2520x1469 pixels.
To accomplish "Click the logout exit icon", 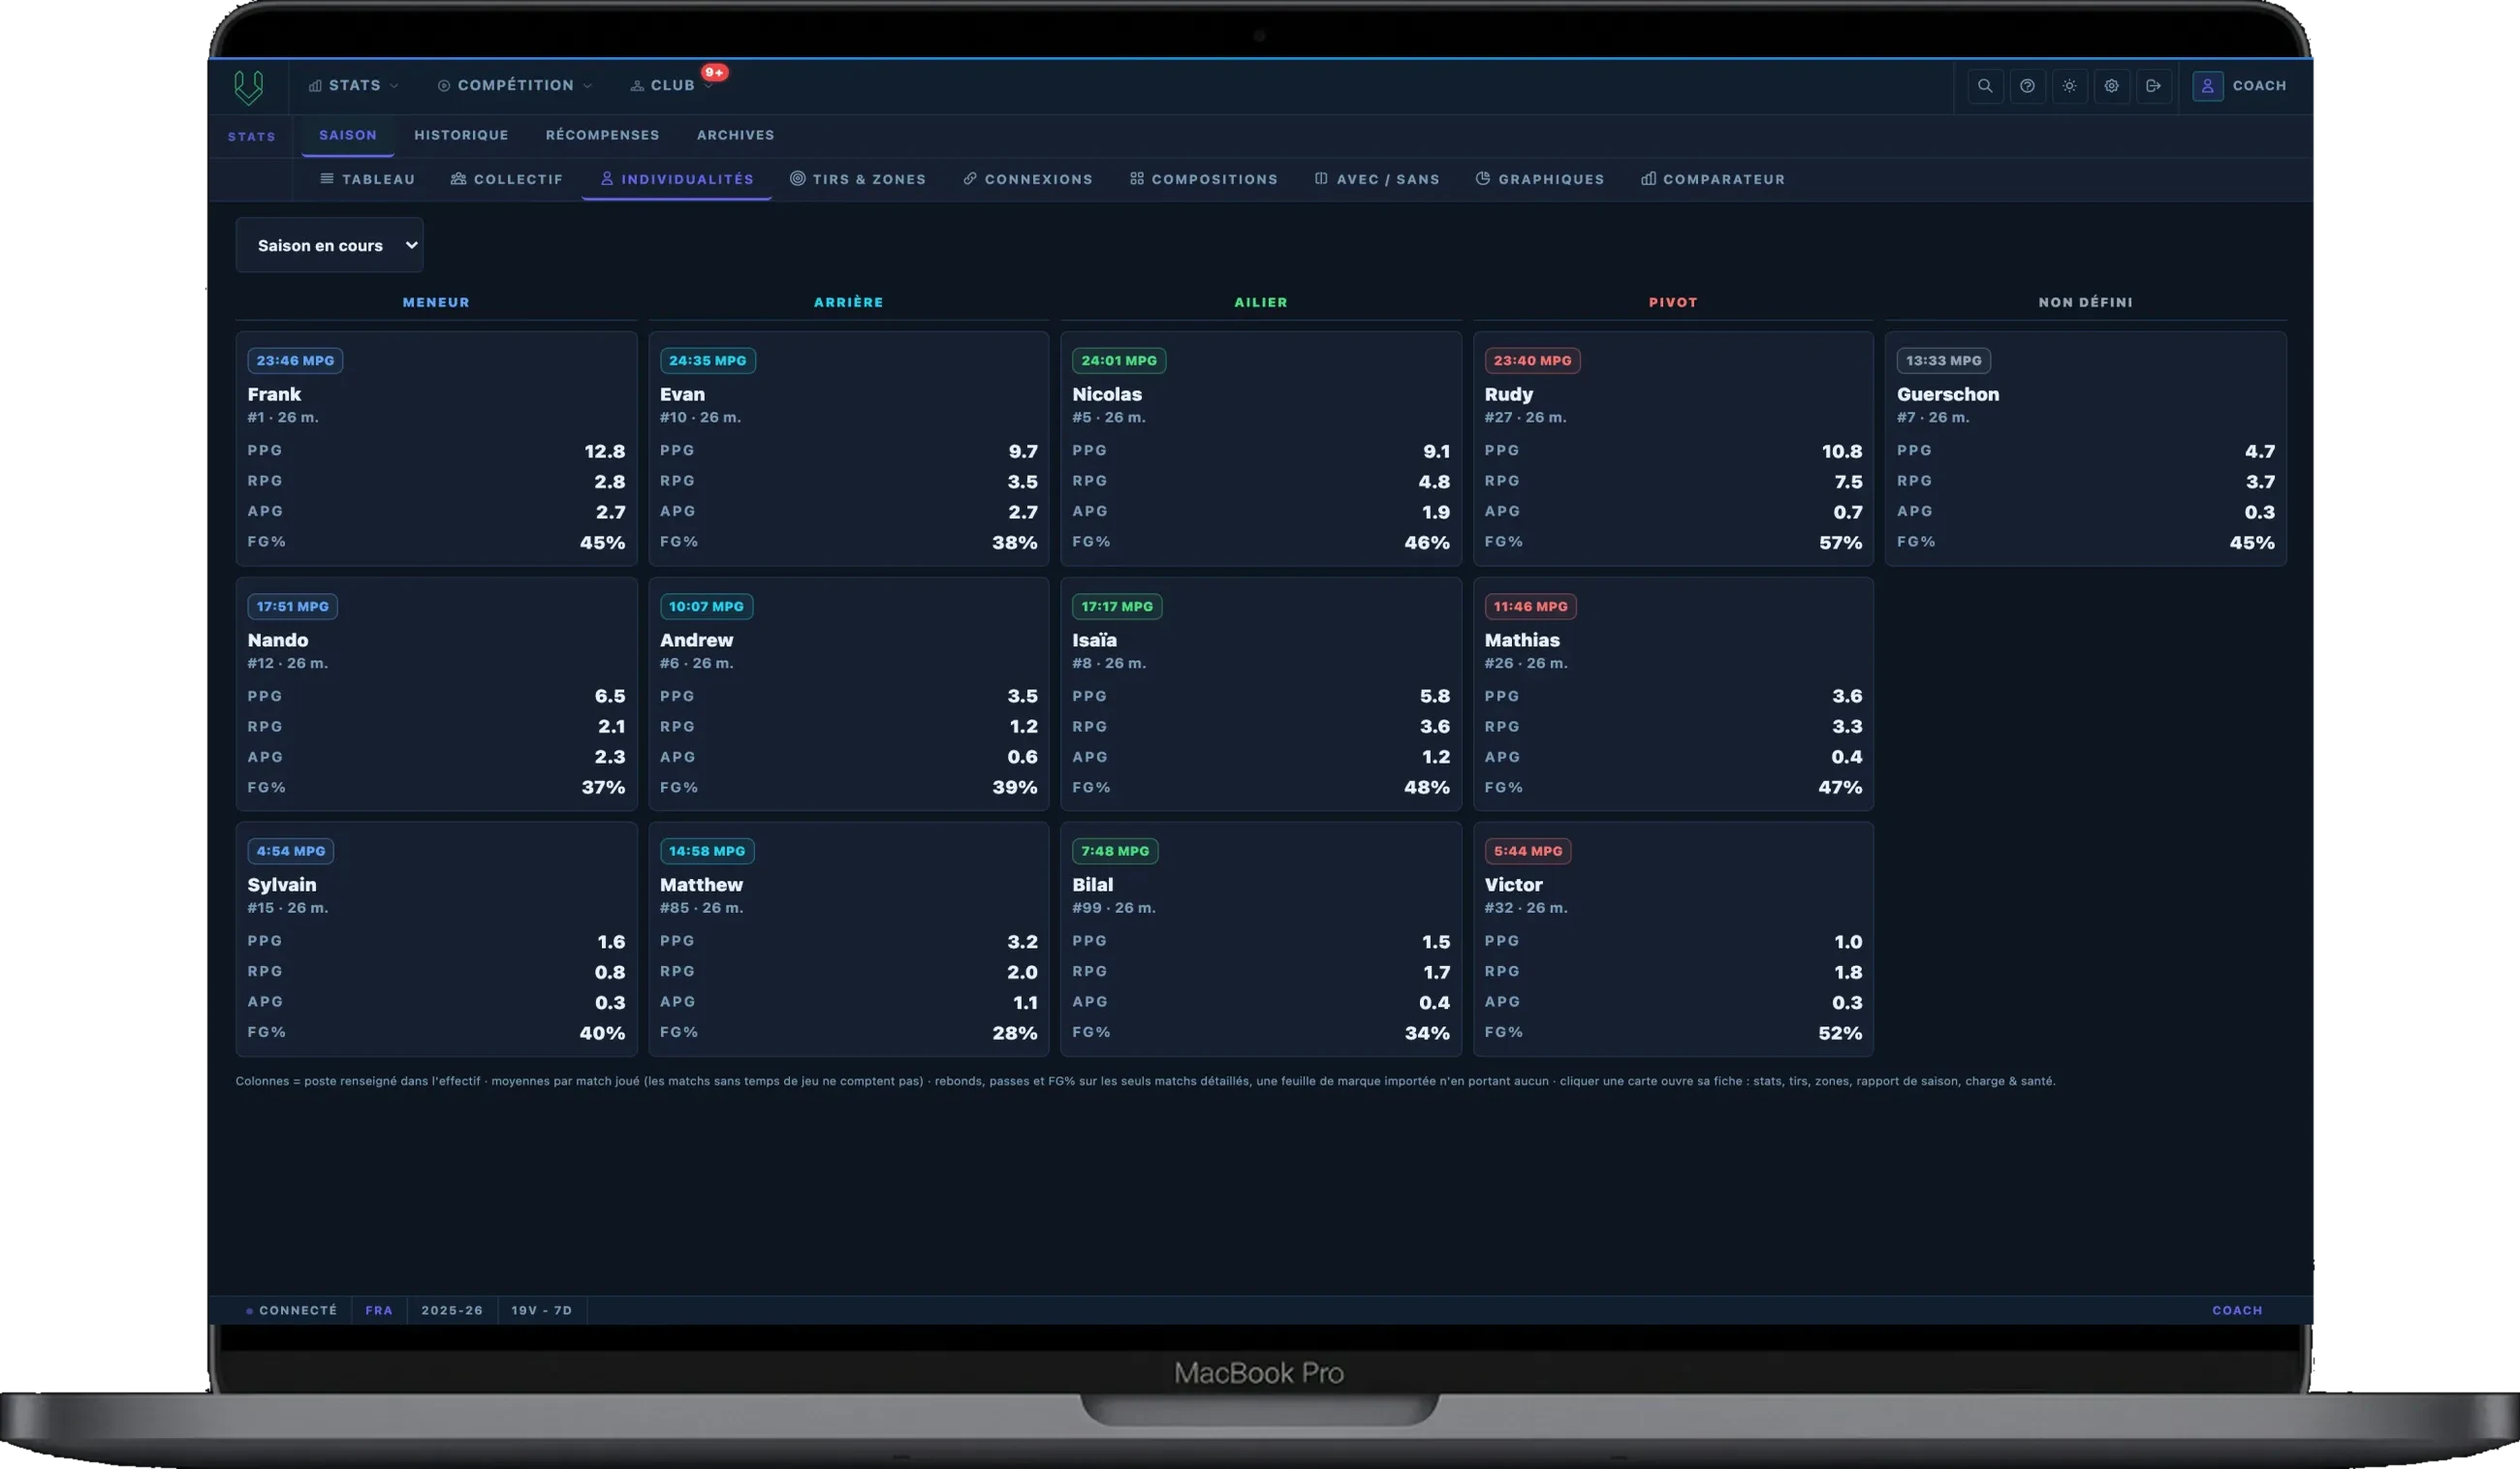I will click(2153, 86).
